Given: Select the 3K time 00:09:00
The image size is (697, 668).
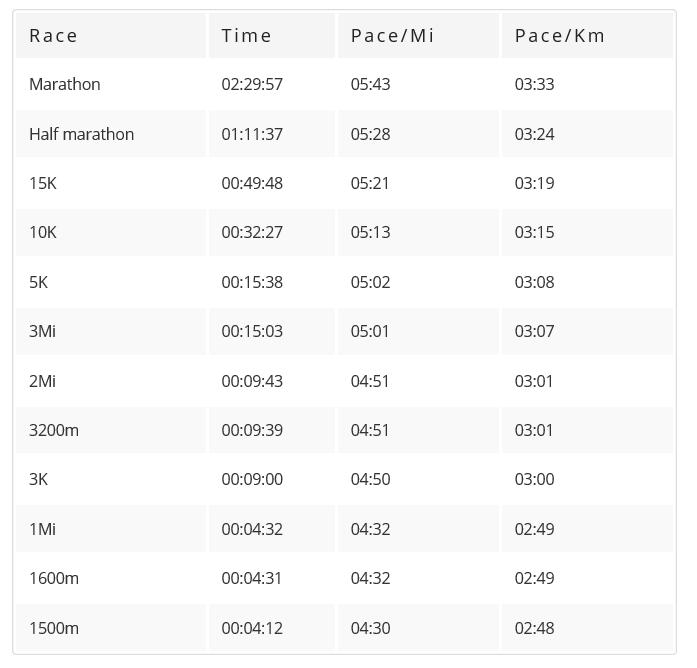Looking at the screenshot, I should click(252, 479).
